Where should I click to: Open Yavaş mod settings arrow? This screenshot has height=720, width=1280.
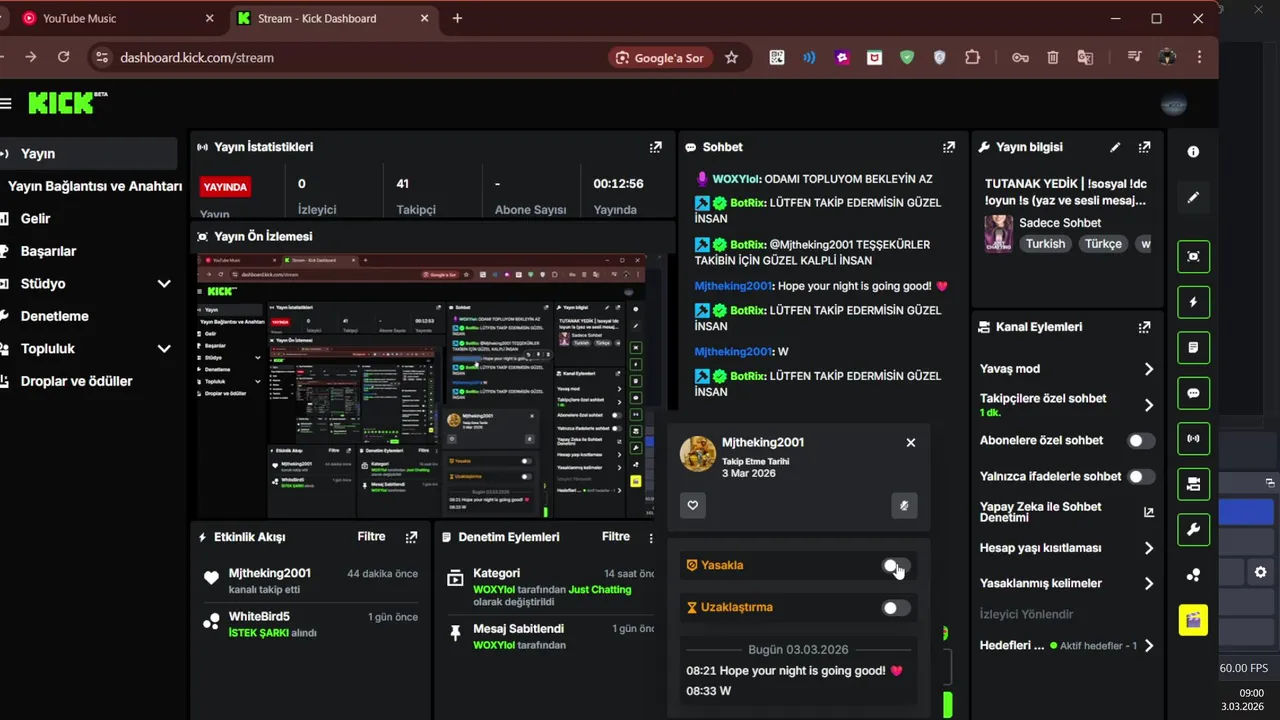coord(1148,369)
